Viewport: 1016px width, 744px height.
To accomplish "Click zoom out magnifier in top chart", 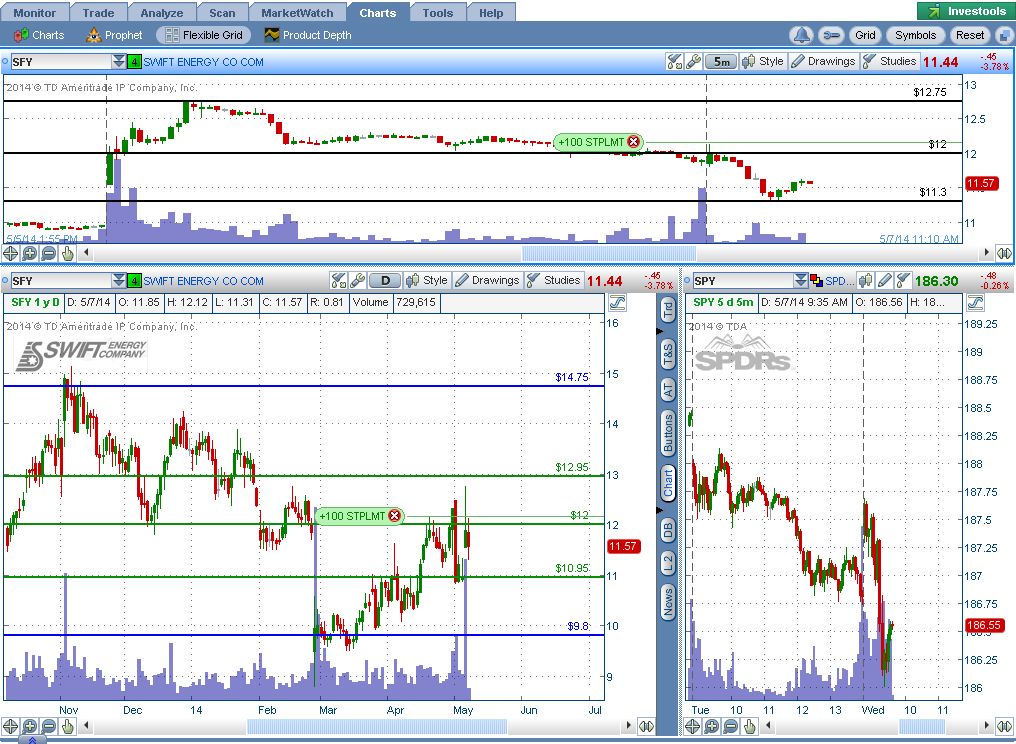I will click(x=49, y=253).
